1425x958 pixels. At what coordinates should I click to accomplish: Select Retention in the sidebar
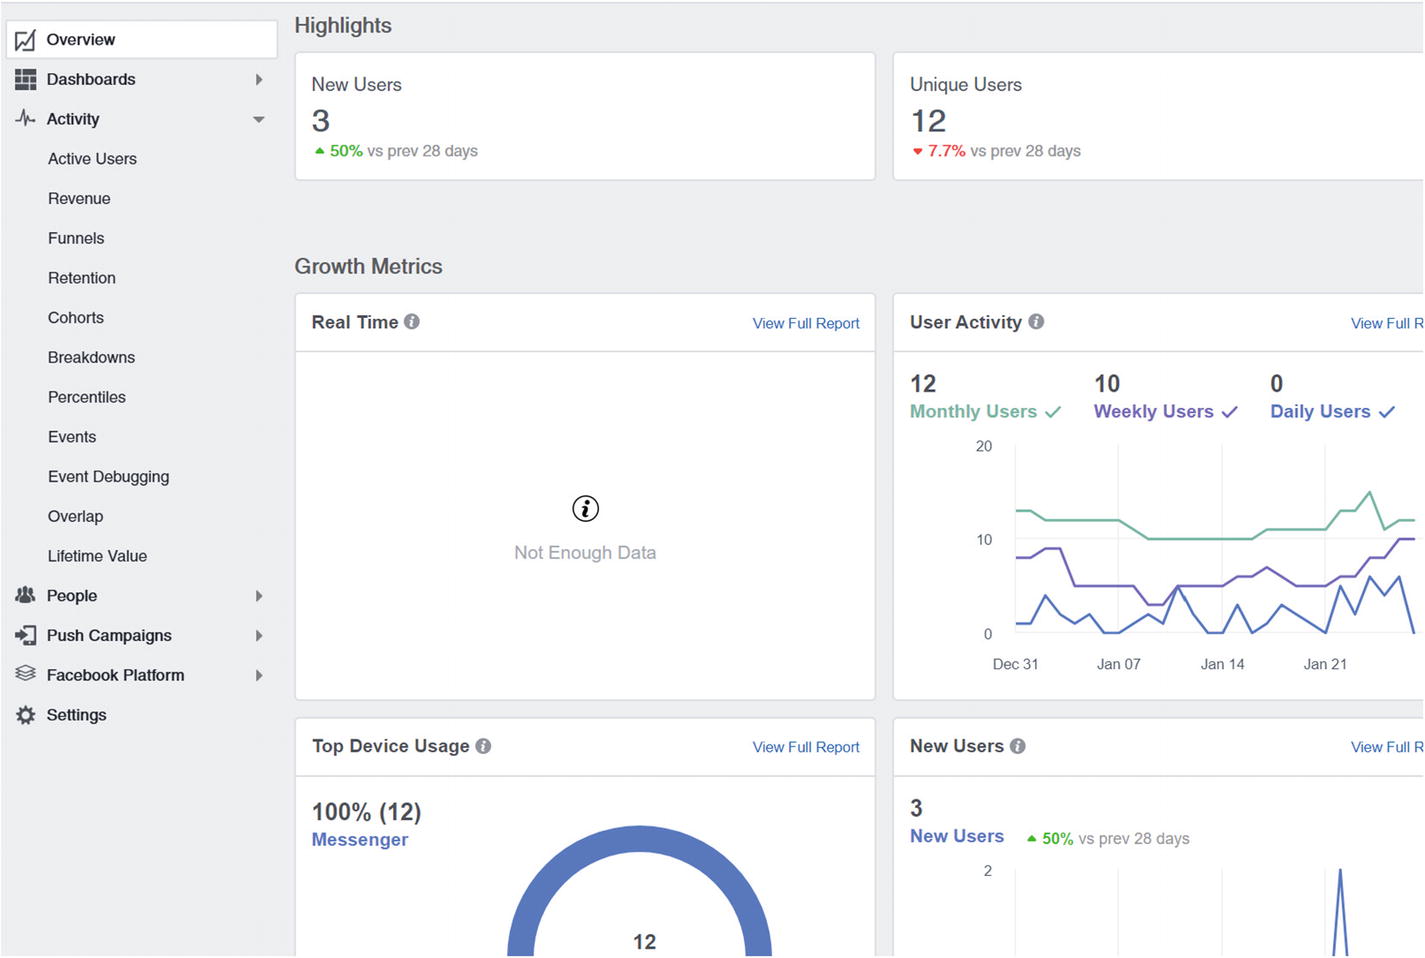click(x=82, y=278)
